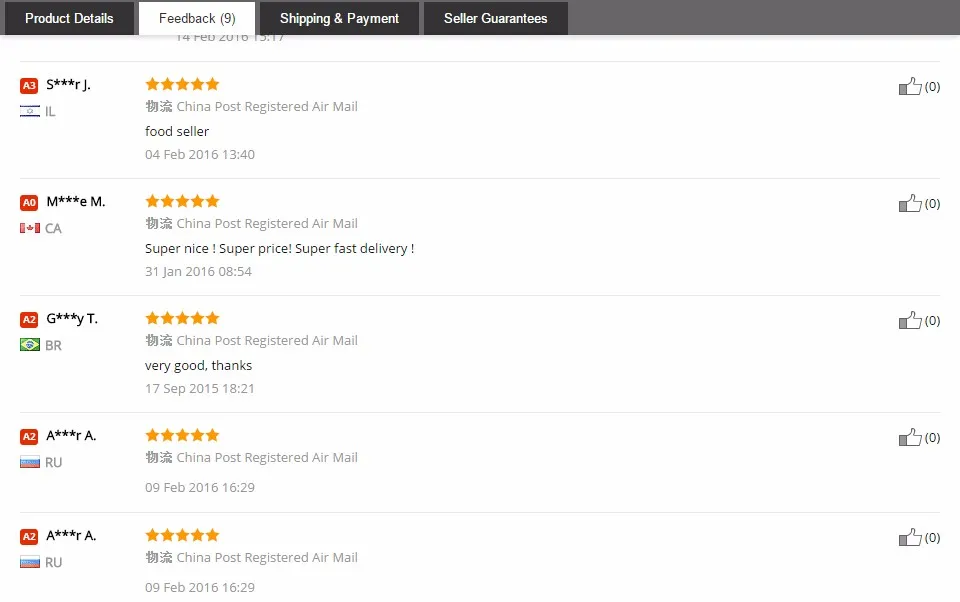Select the Feedback (9) tab

[x=197, y=18]
